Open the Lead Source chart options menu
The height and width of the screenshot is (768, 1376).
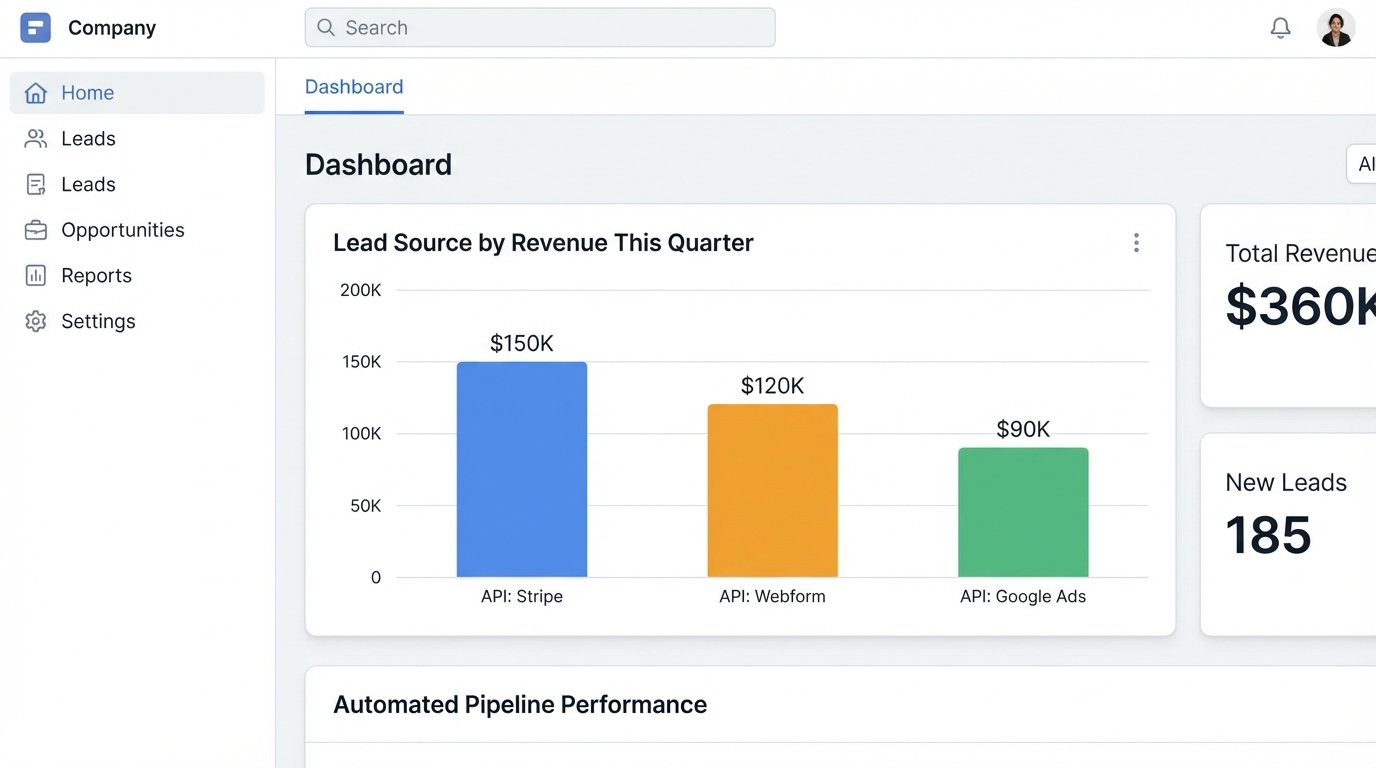pyautogui.click(x=1135, y=243)
